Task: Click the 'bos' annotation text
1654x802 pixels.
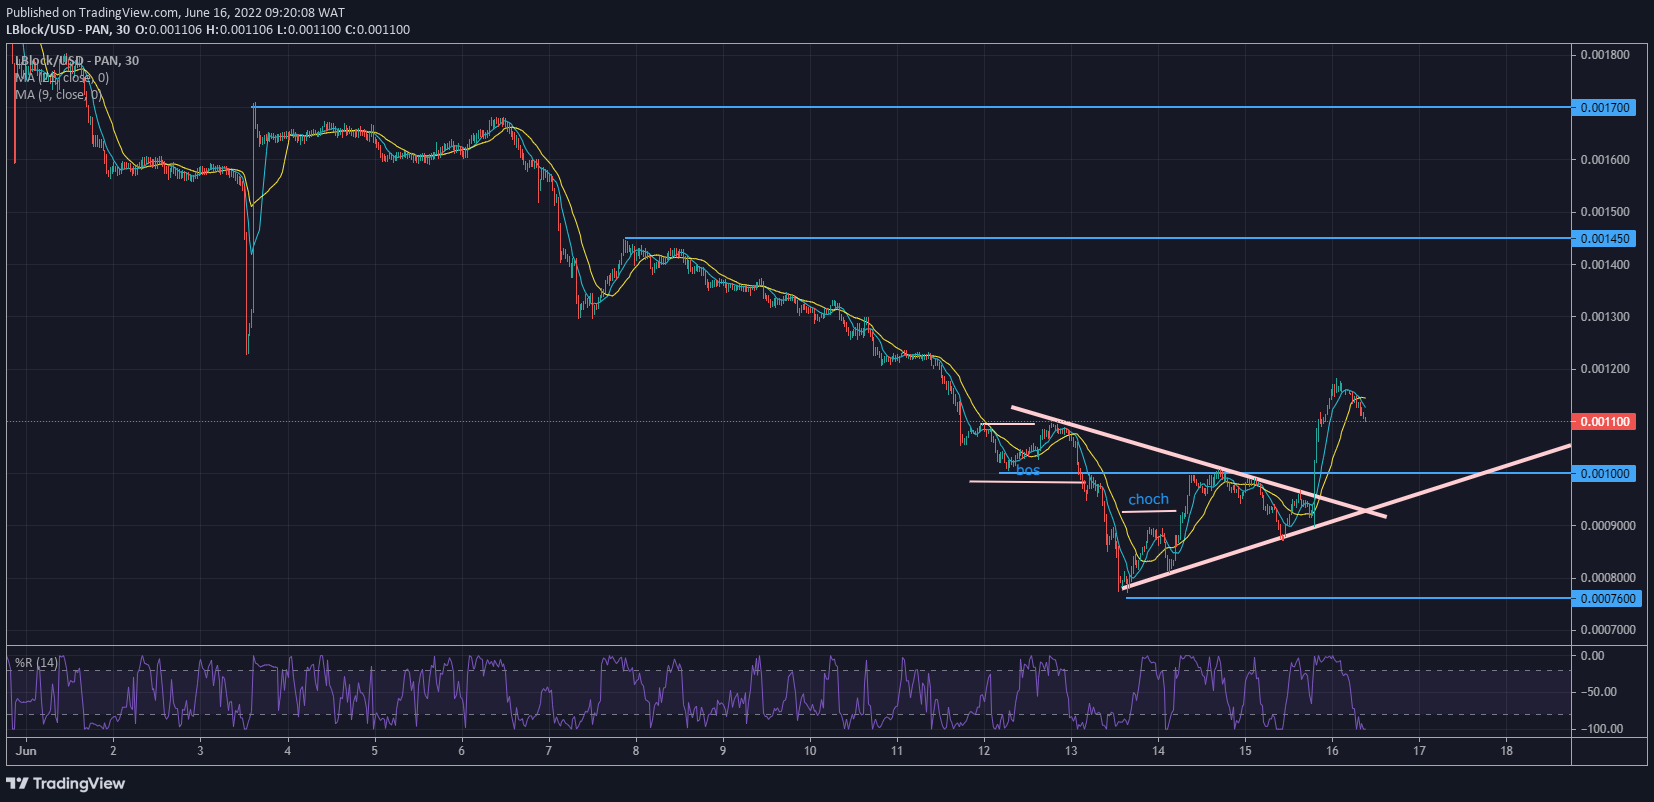Action: click(x=1028, y=470)
